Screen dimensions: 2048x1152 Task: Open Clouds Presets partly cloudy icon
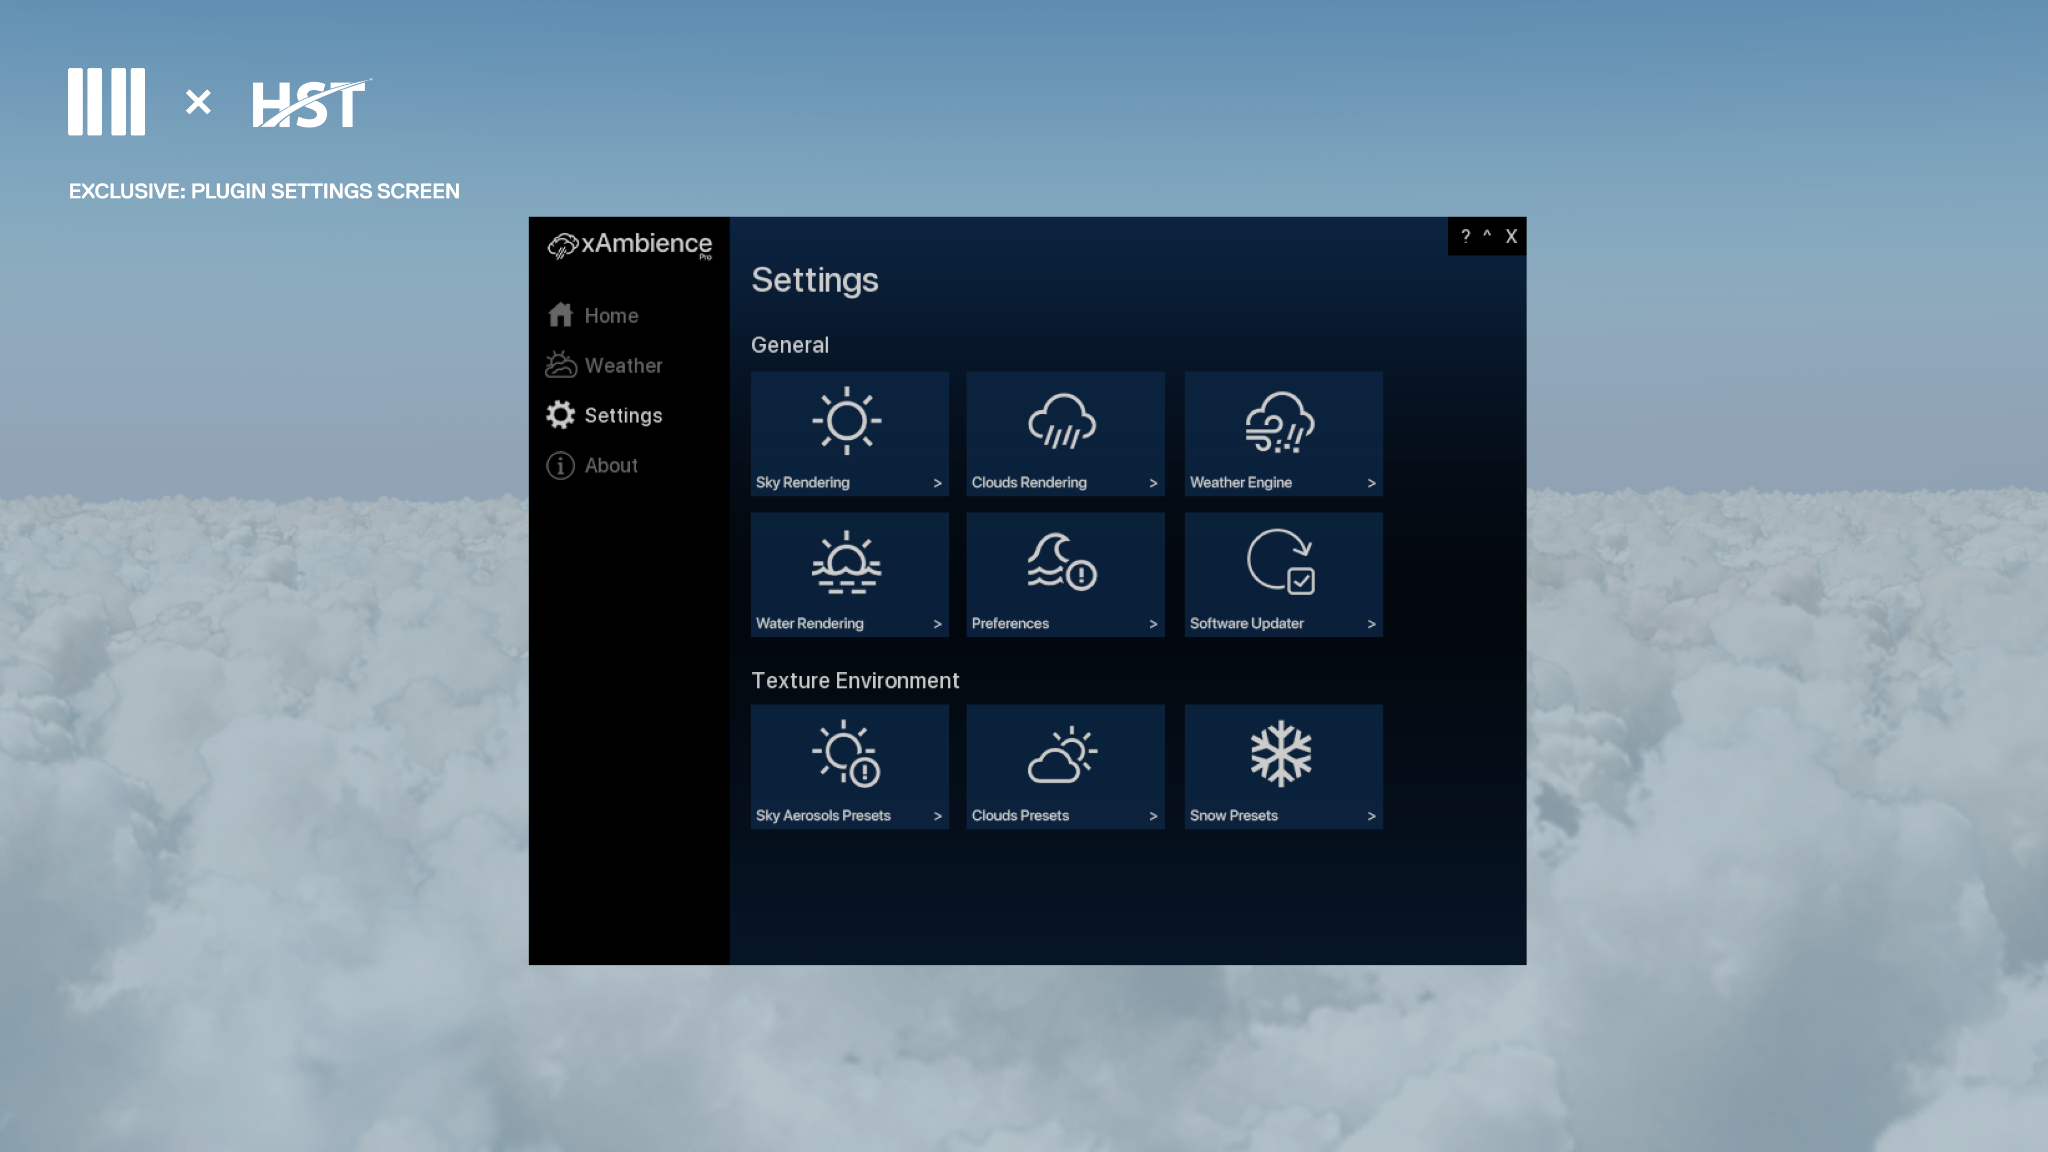tap(1062, 754)
